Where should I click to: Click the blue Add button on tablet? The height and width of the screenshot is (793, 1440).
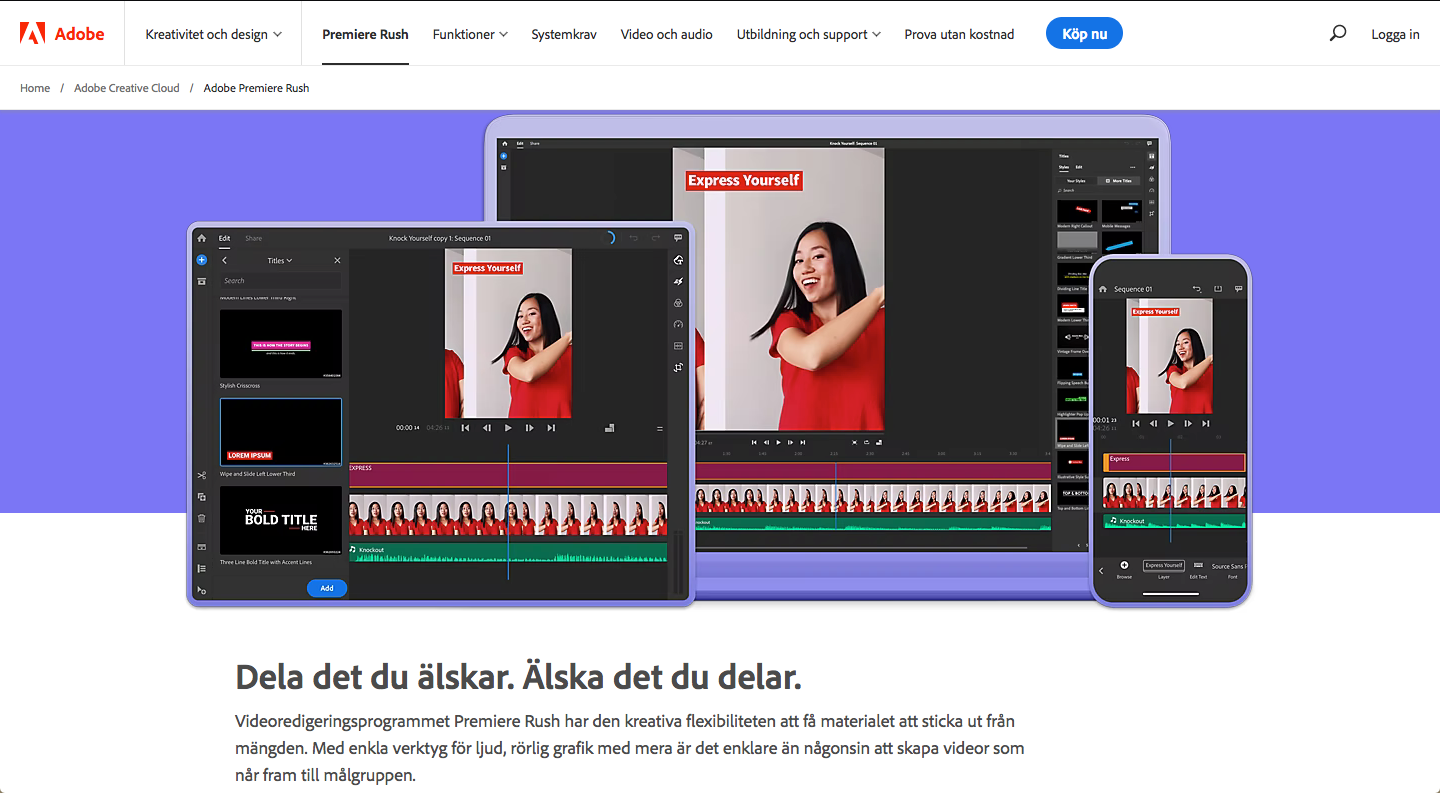(327, 588)
